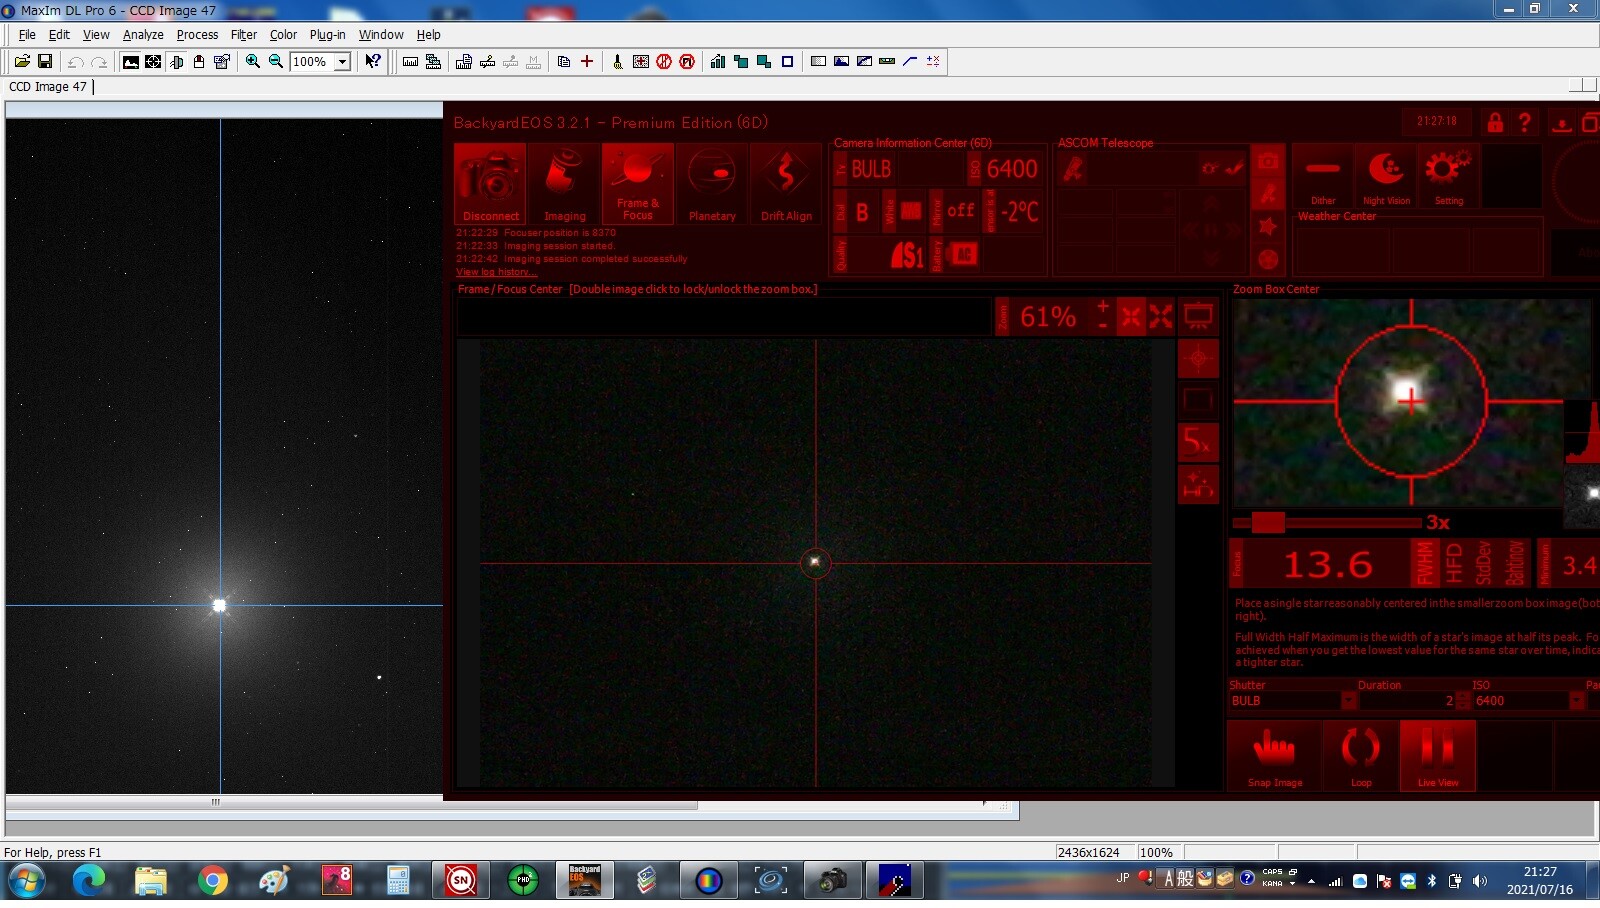1600x908 pixels.
Task: Click the taskbar clock showing 21:27
Action: (x=1540, y=880)
